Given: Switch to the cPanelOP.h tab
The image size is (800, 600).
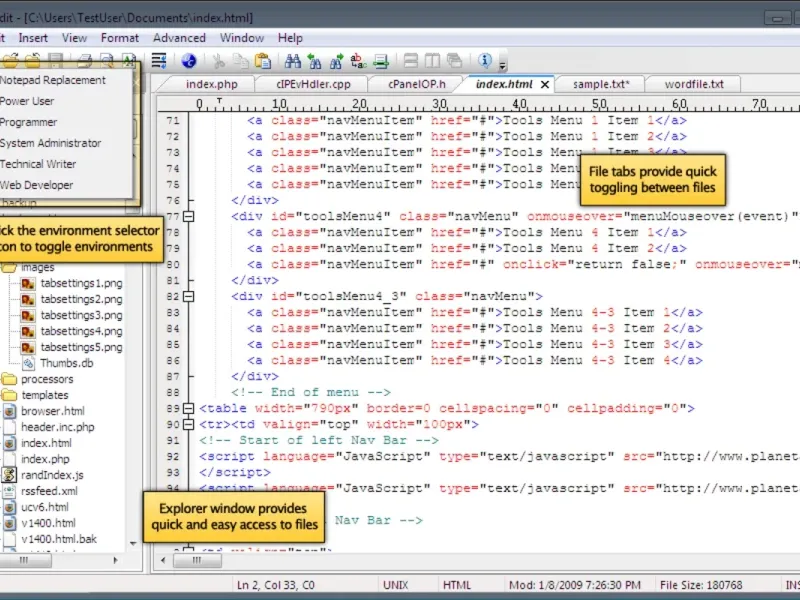Looking at the screenshot, I should (x=417, y=84).
